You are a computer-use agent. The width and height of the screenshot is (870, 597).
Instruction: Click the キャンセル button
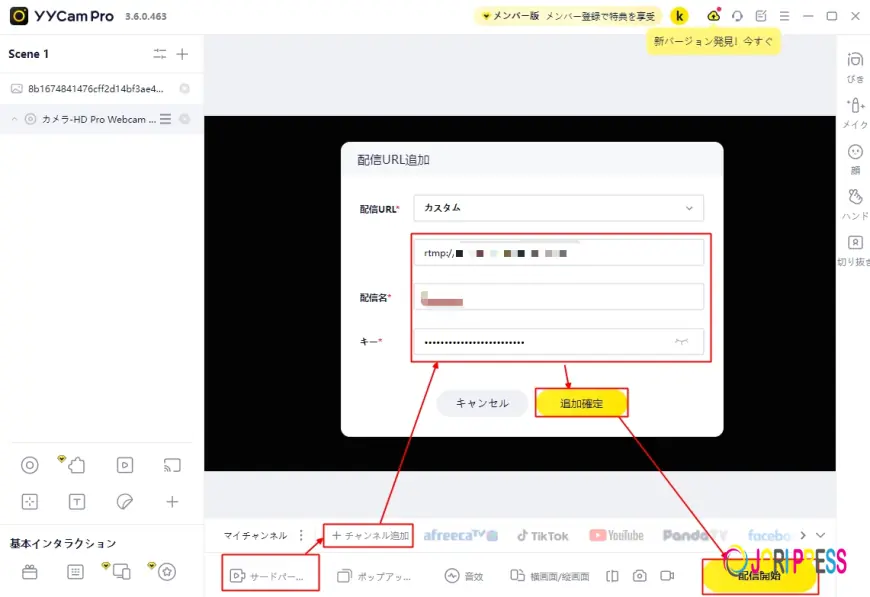(482, 403)
